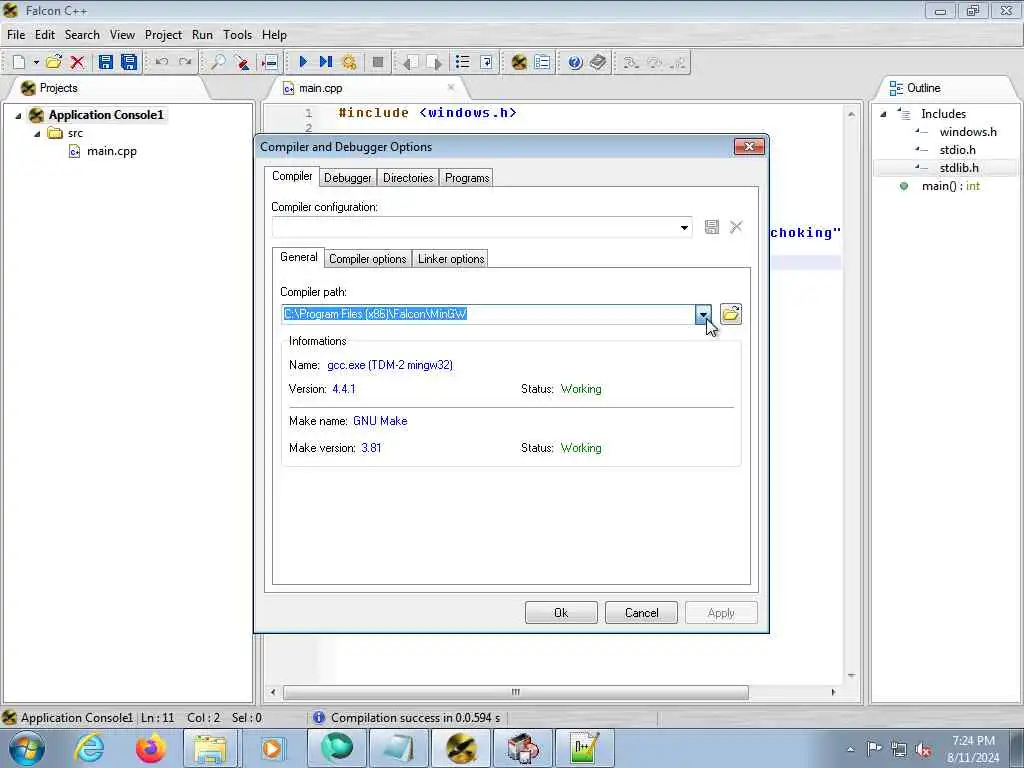This screenshot has width=1024, height=768.
Task: Click the browse folder icon beside Compiler path
Action: pos(731,314)
